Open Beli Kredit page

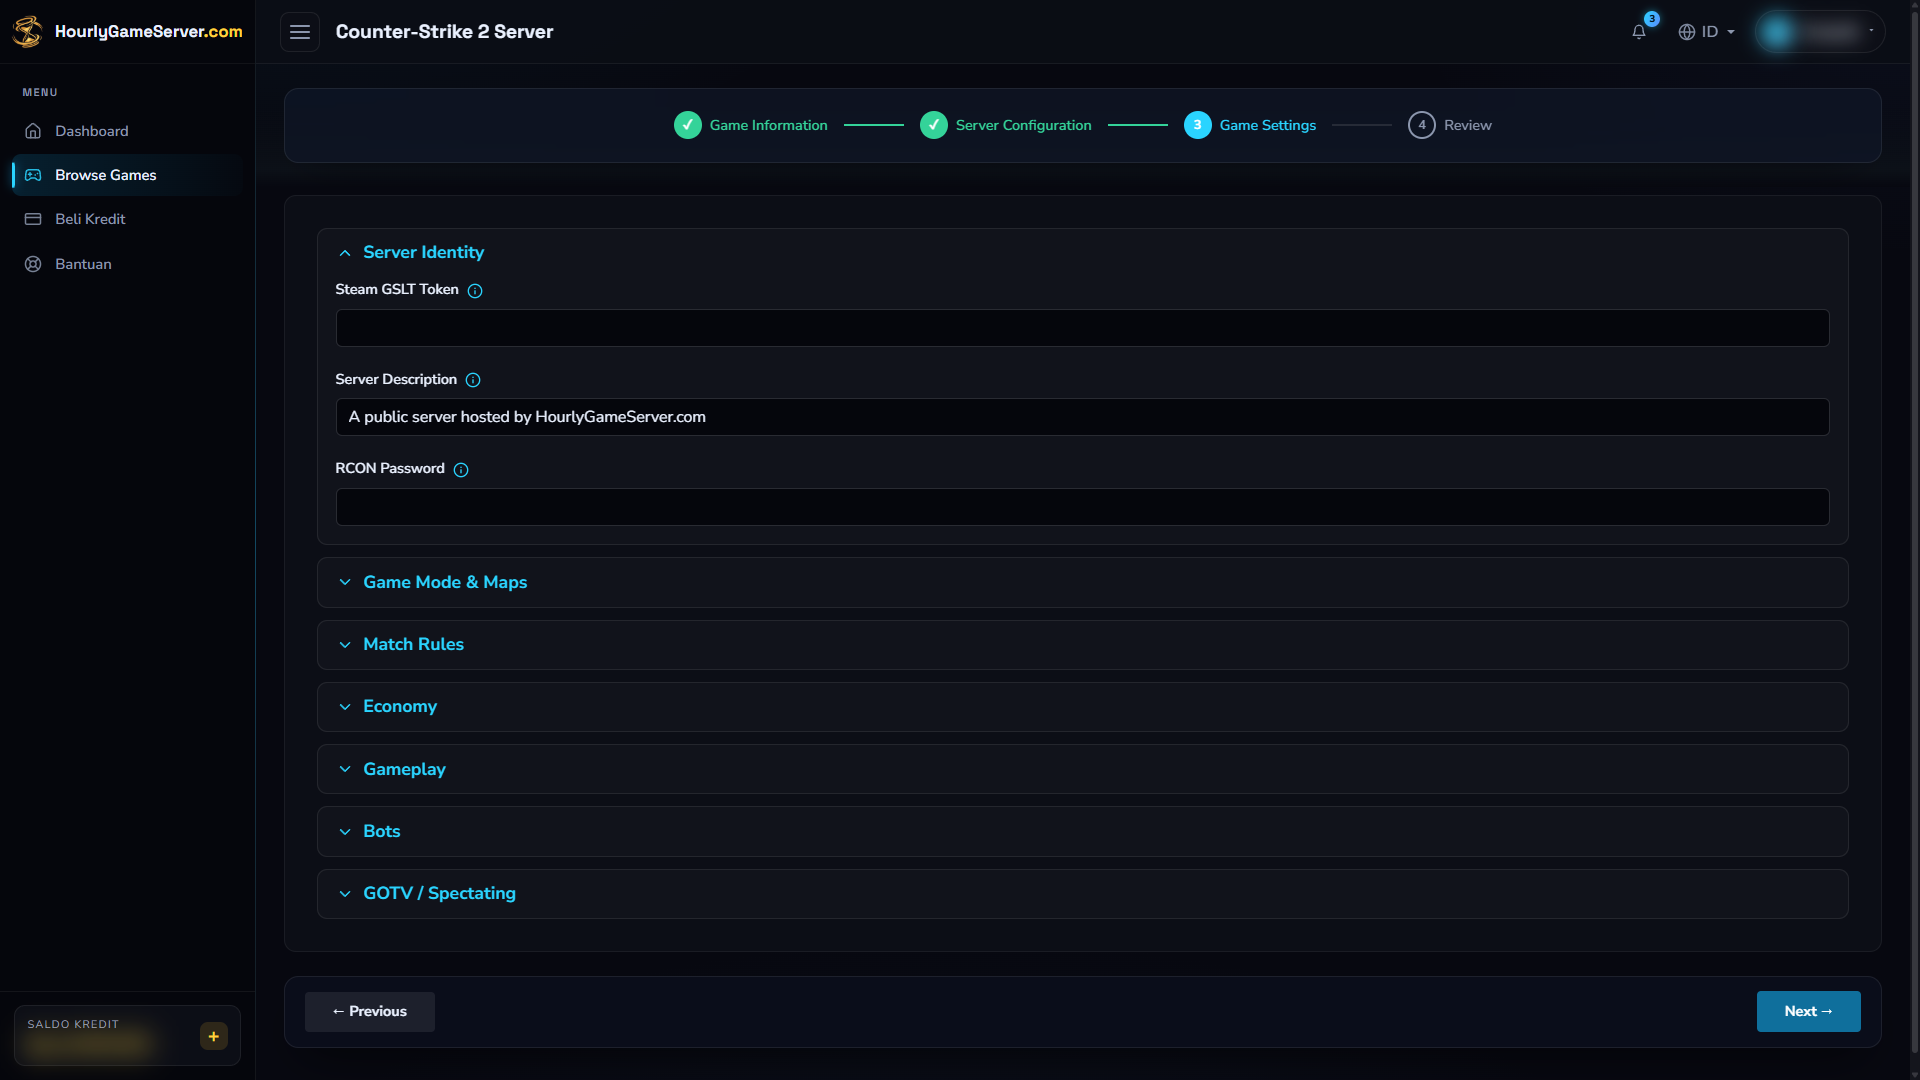point(127,219)
